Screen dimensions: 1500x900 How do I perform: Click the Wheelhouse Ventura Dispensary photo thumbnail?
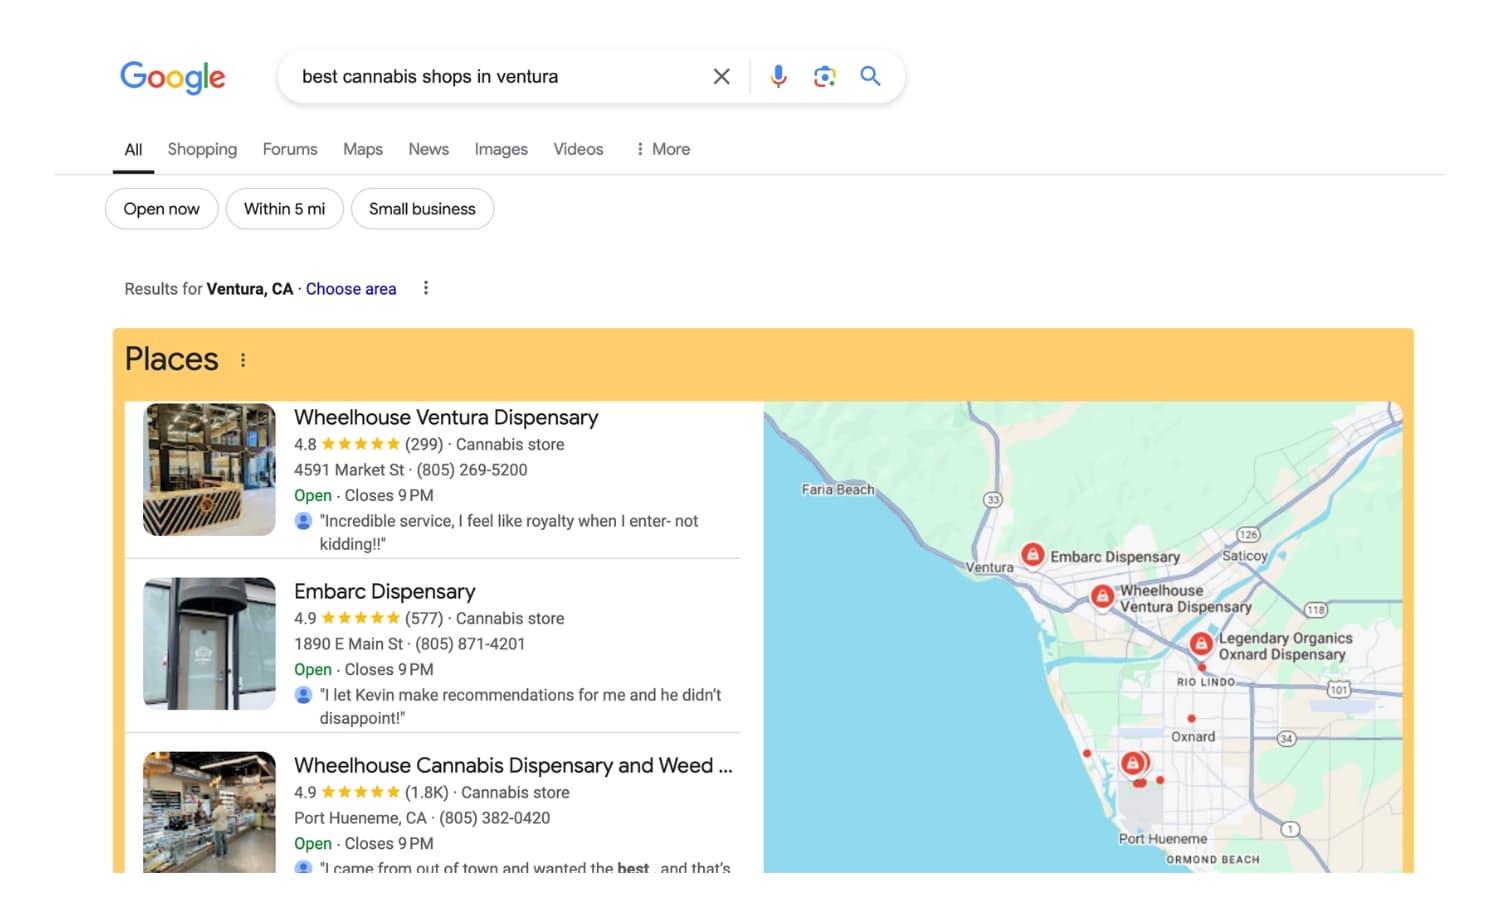click(209, 469)
